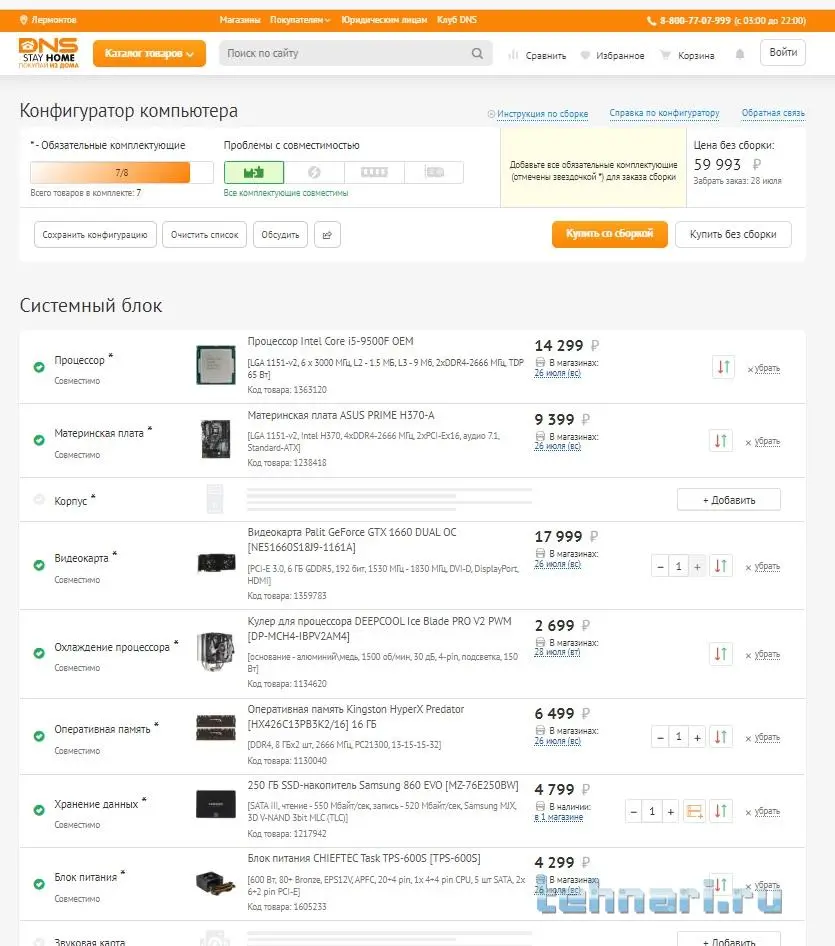Click the replace icon for Оперативная память
The width and height of the screenshot is (835, 946).
tap(721, 737)
